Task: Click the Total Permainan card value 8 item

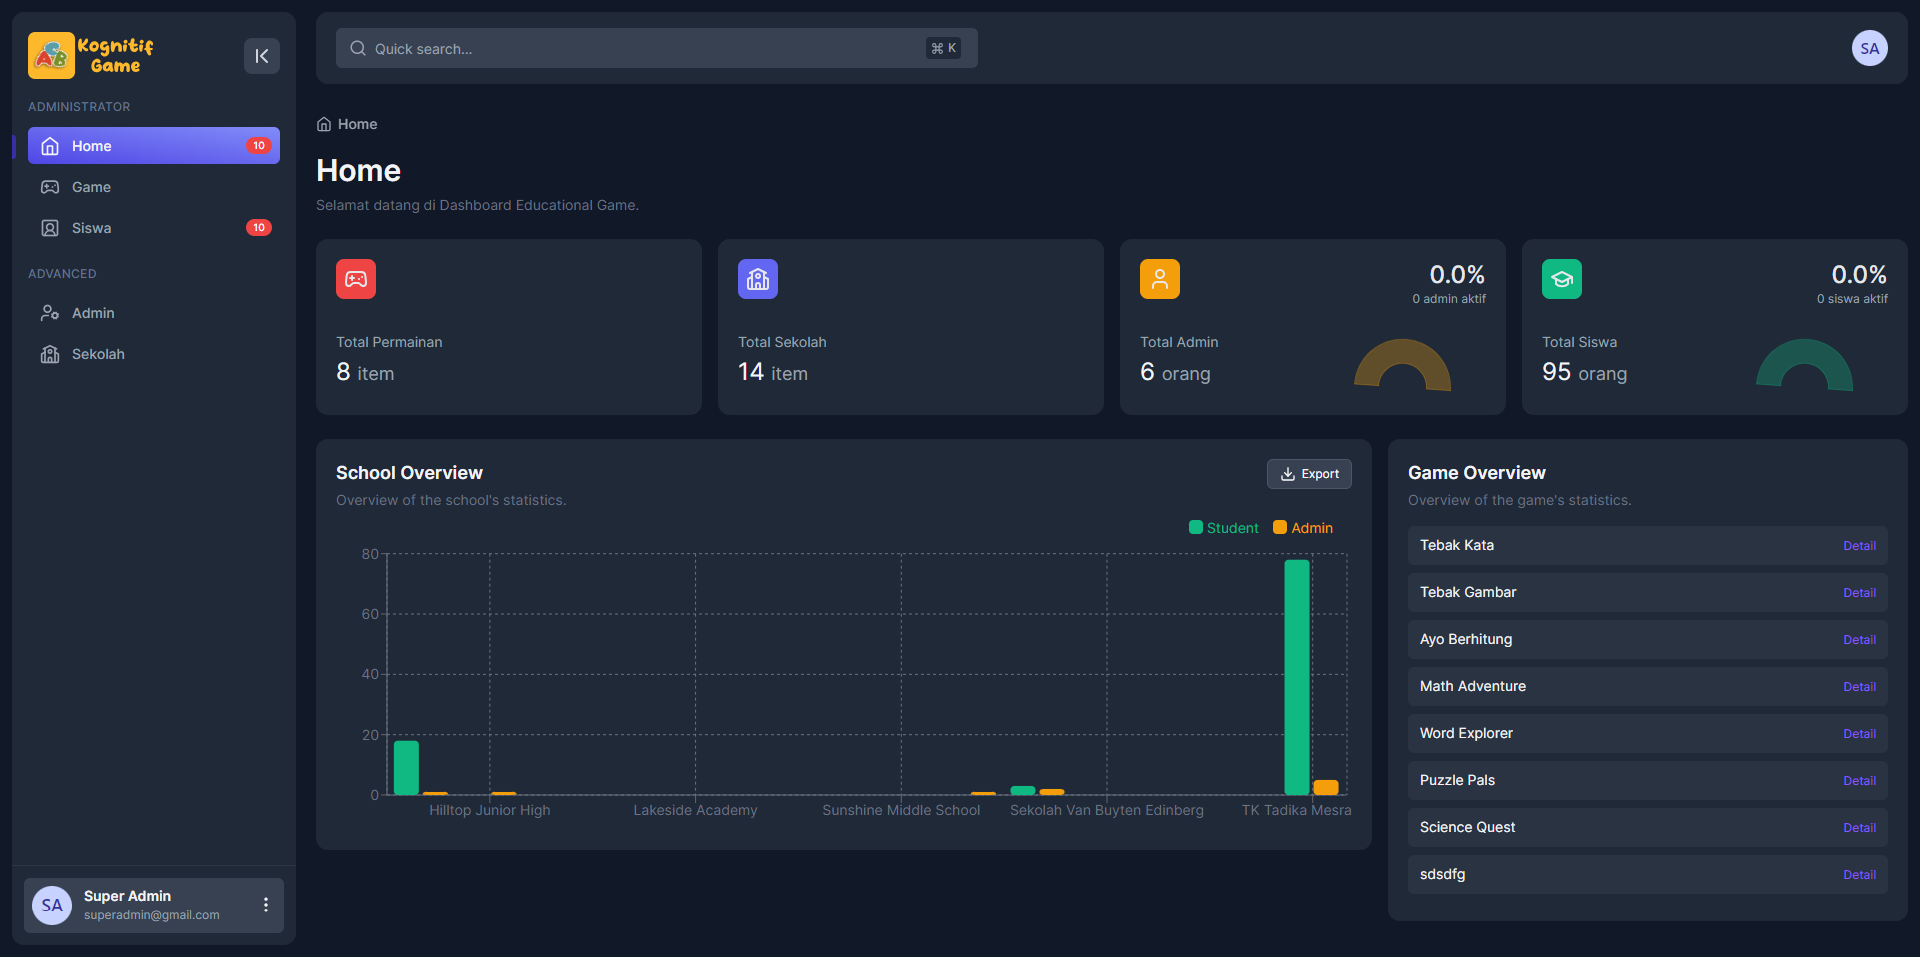Action: point(365,372)
